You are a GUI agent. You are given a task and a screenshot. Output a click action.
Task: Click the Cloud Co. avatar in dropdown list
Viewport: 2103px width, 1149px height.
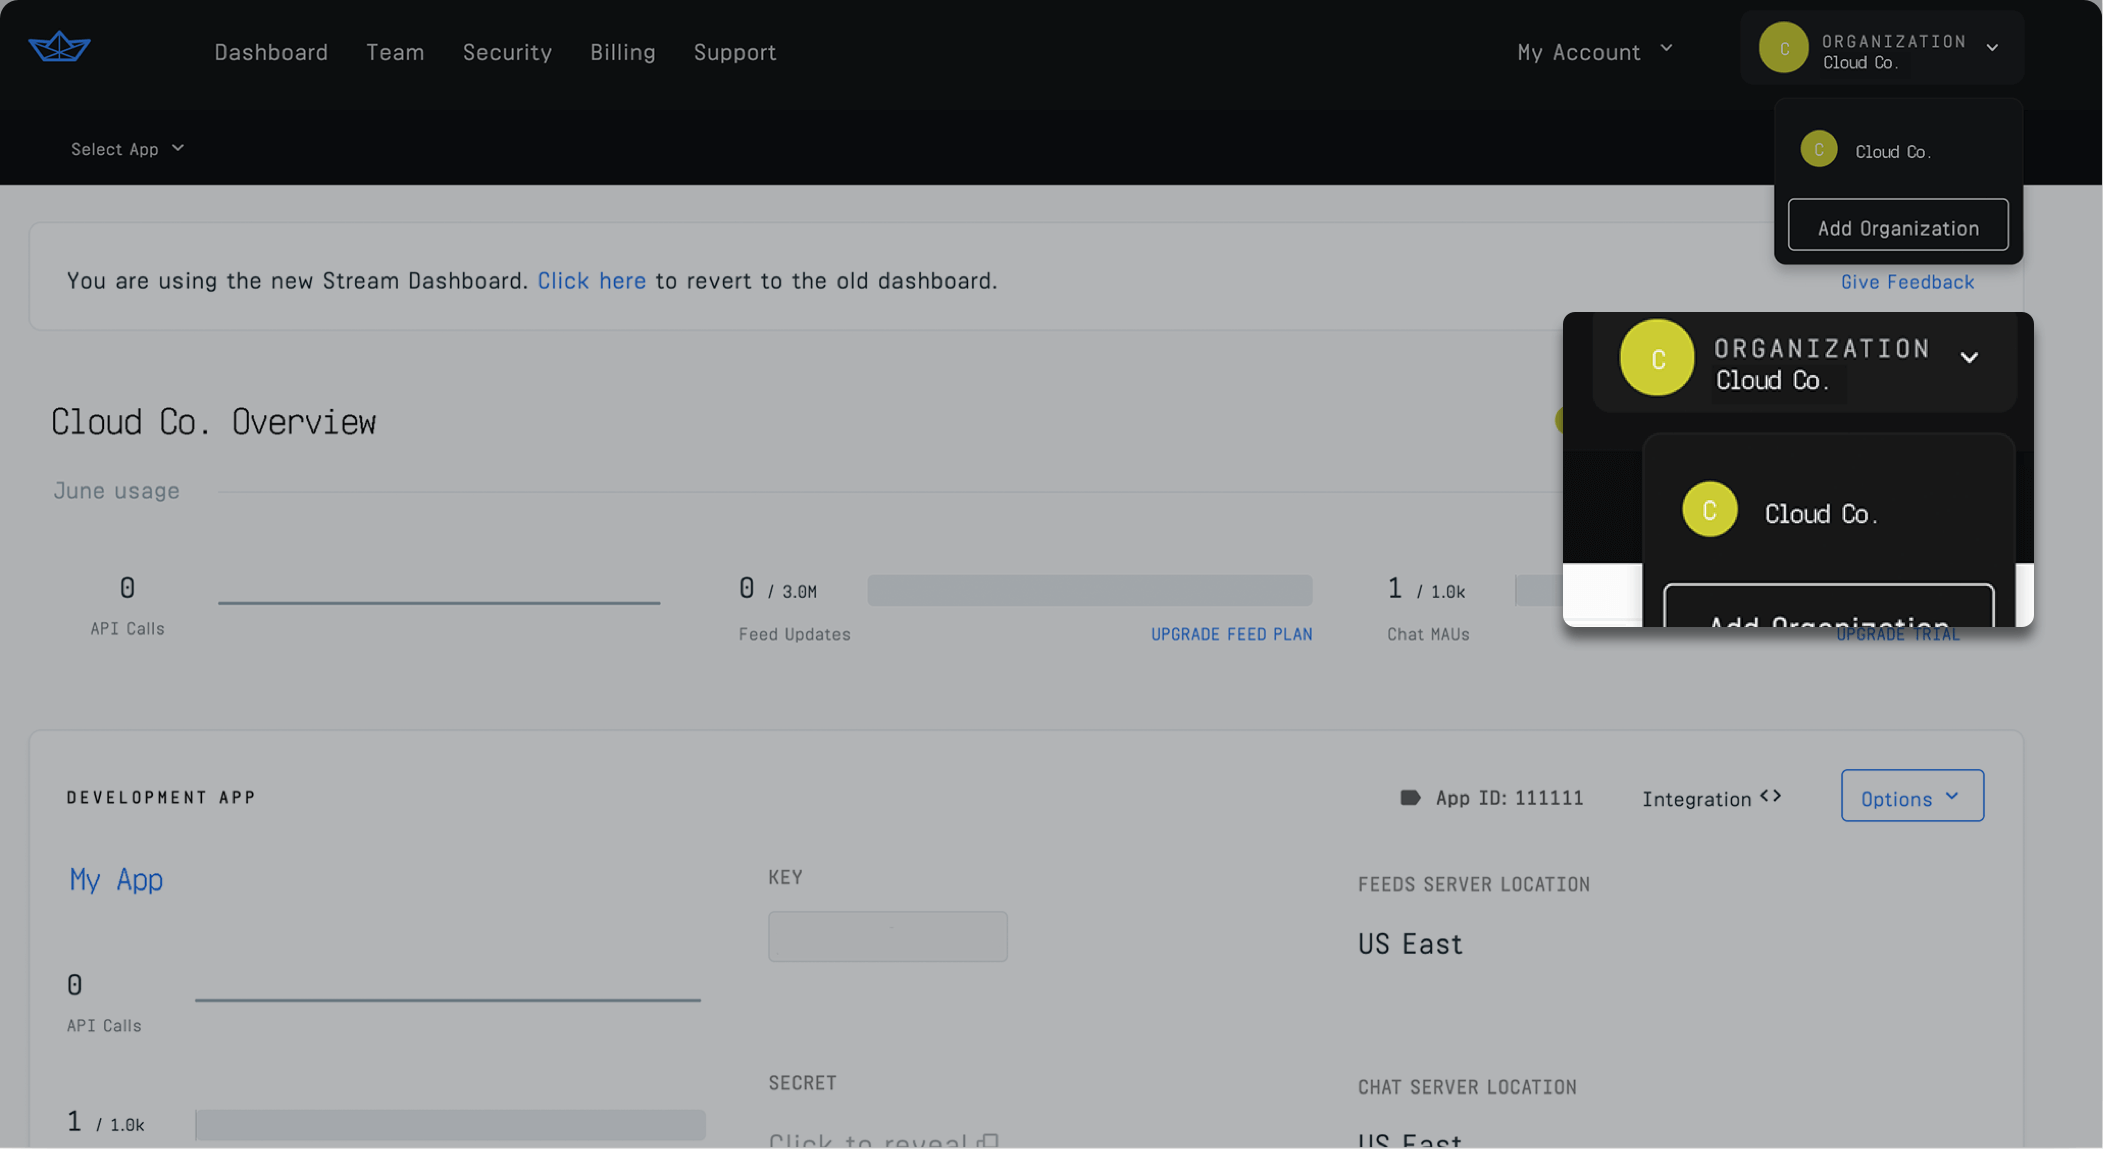point(1818,150)
